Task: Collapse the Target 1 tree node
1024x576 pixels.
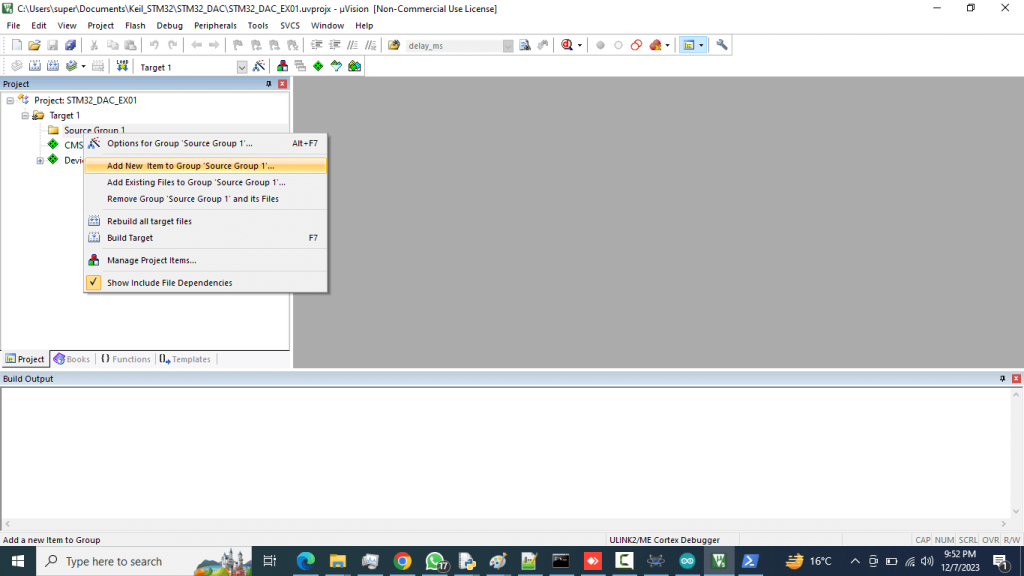Action: tap(25, 115)
